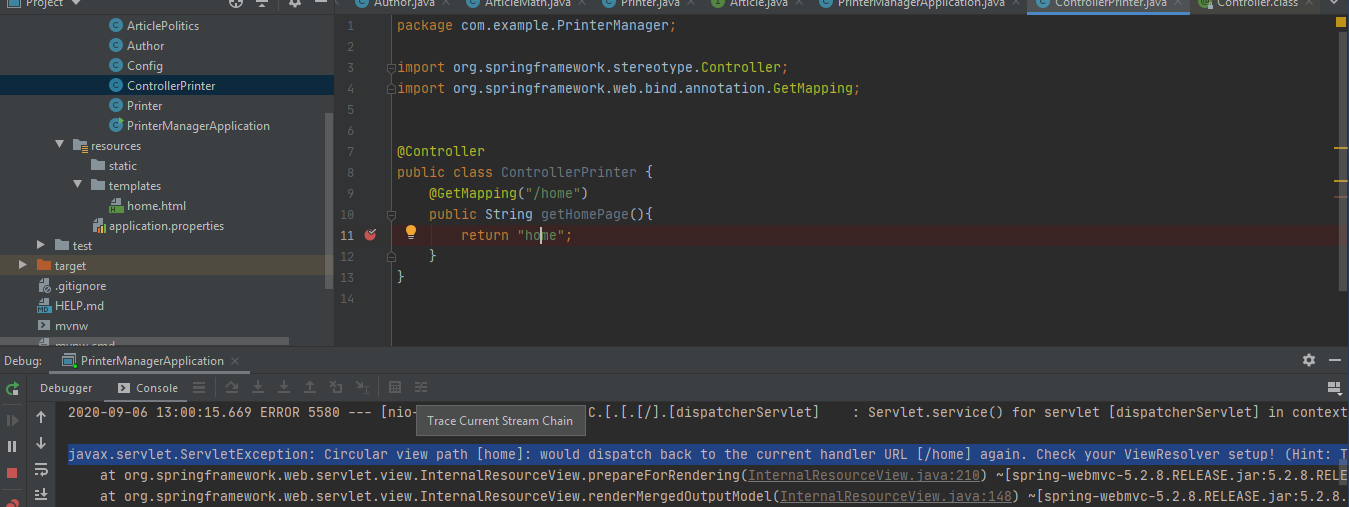The width and height of the screenshot is (1349, 507).
Task: Click the intention lightbulb on line 11
Action: point(410,233)
